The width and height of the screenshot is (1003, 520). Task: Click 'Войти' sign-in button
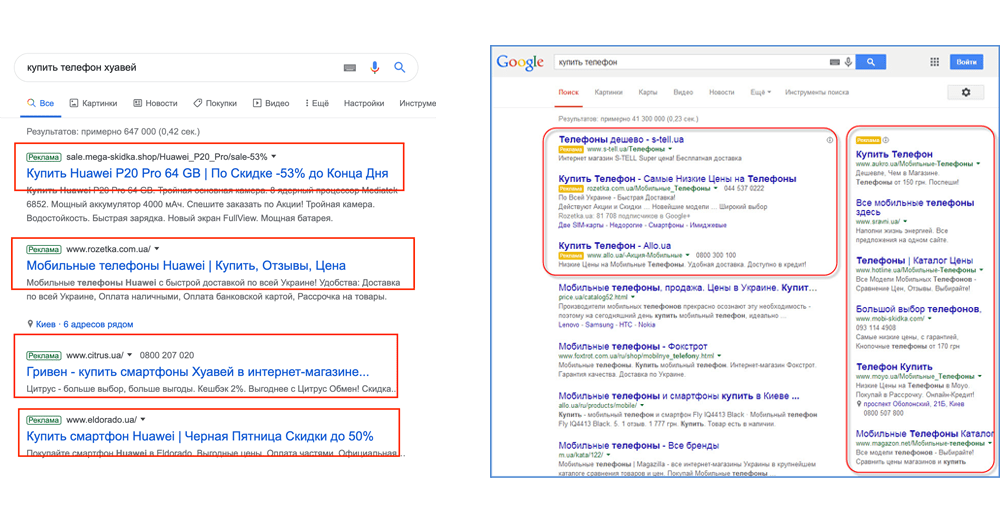coord(966,62)
